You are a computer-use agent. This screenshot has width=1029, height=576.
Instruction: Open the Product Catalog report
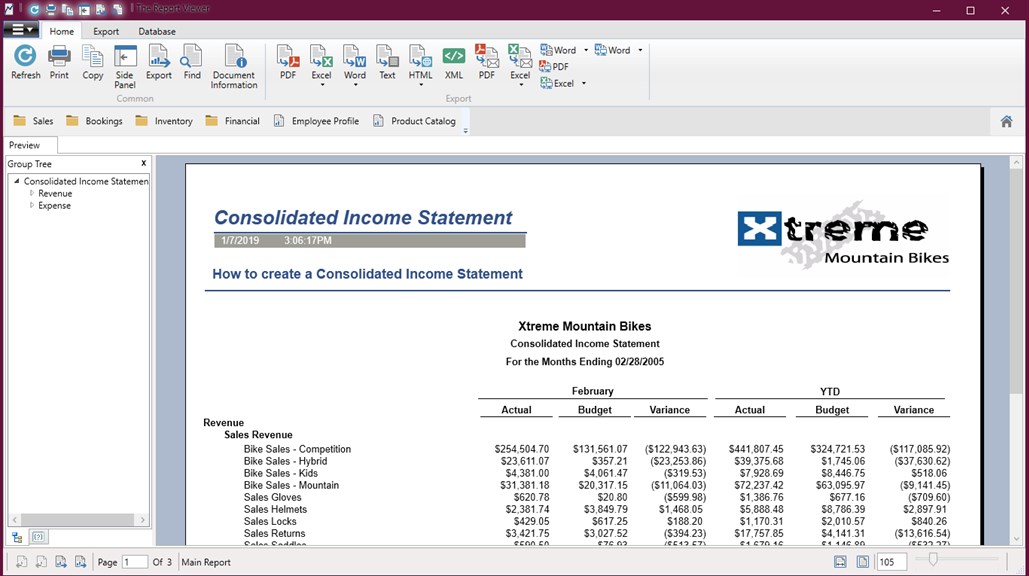414,121
